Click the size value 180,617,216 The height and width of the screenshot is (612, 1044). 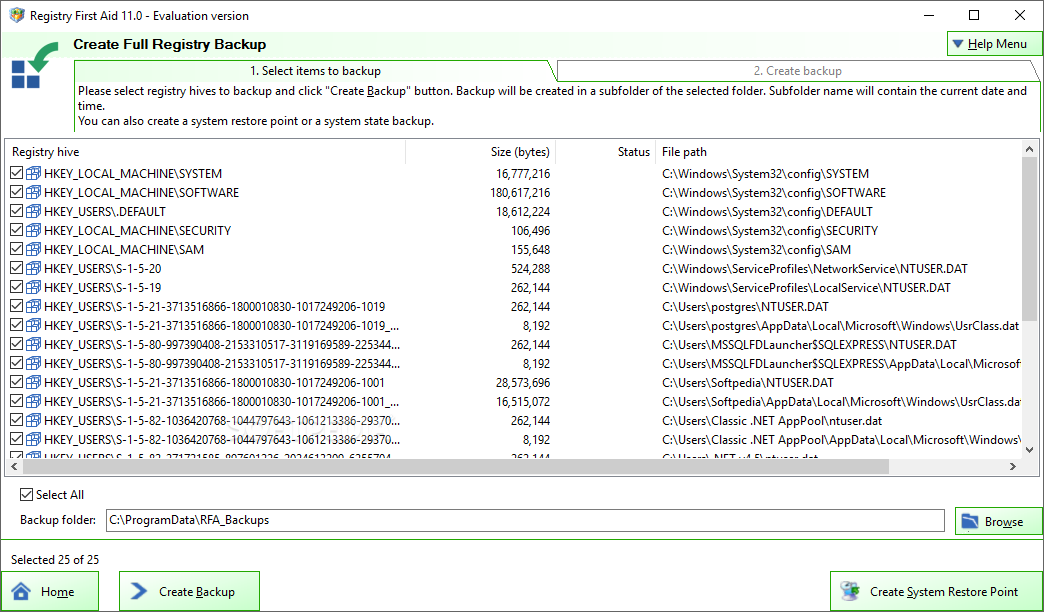520,192
